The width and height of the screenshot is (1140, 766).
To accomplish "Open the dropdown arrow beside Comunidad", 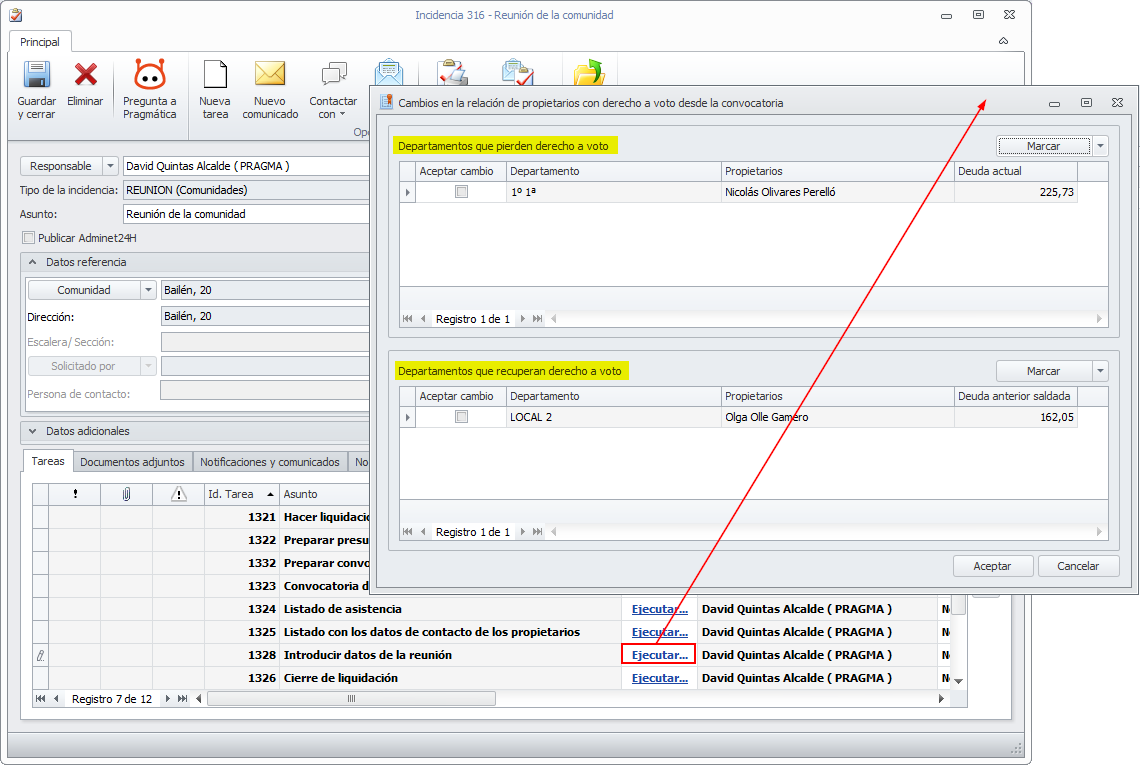I will click(x=149, y=290).
